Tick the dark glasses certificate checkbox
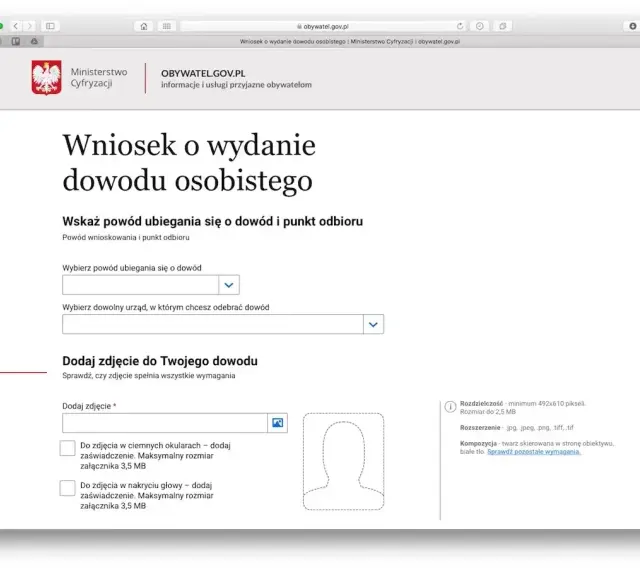The width and height of the screenshot is (640, 570). click(x=67, y=448)
